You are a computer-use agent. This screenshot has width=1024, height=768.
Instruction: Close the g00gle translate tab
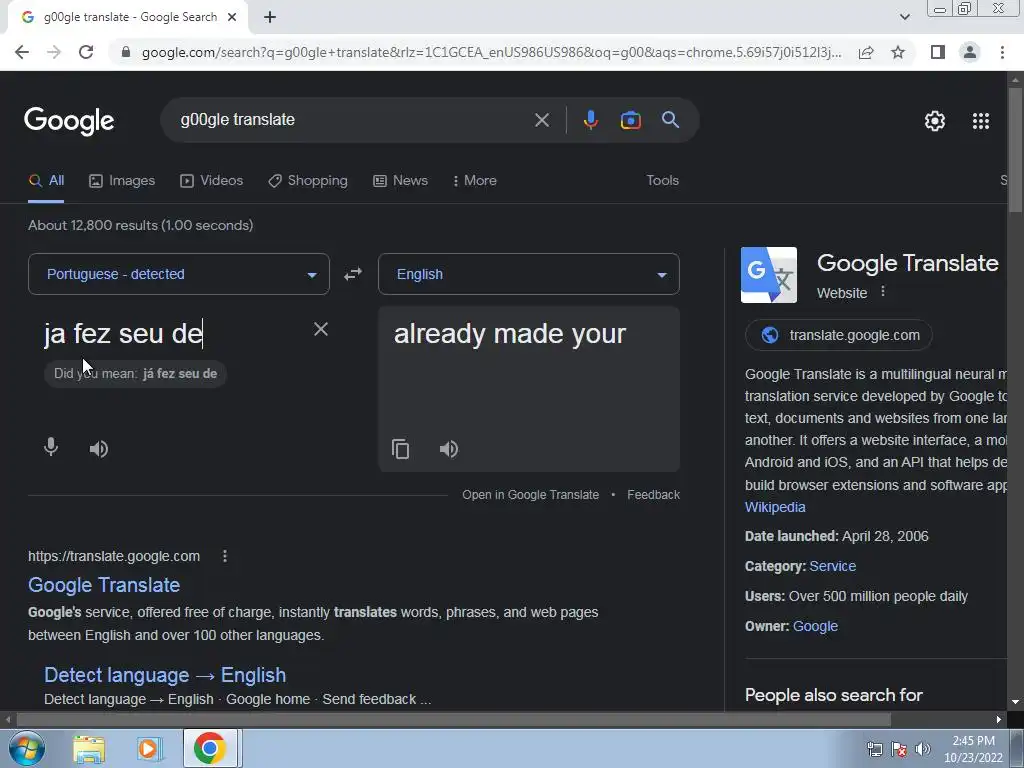click(232, 18)
